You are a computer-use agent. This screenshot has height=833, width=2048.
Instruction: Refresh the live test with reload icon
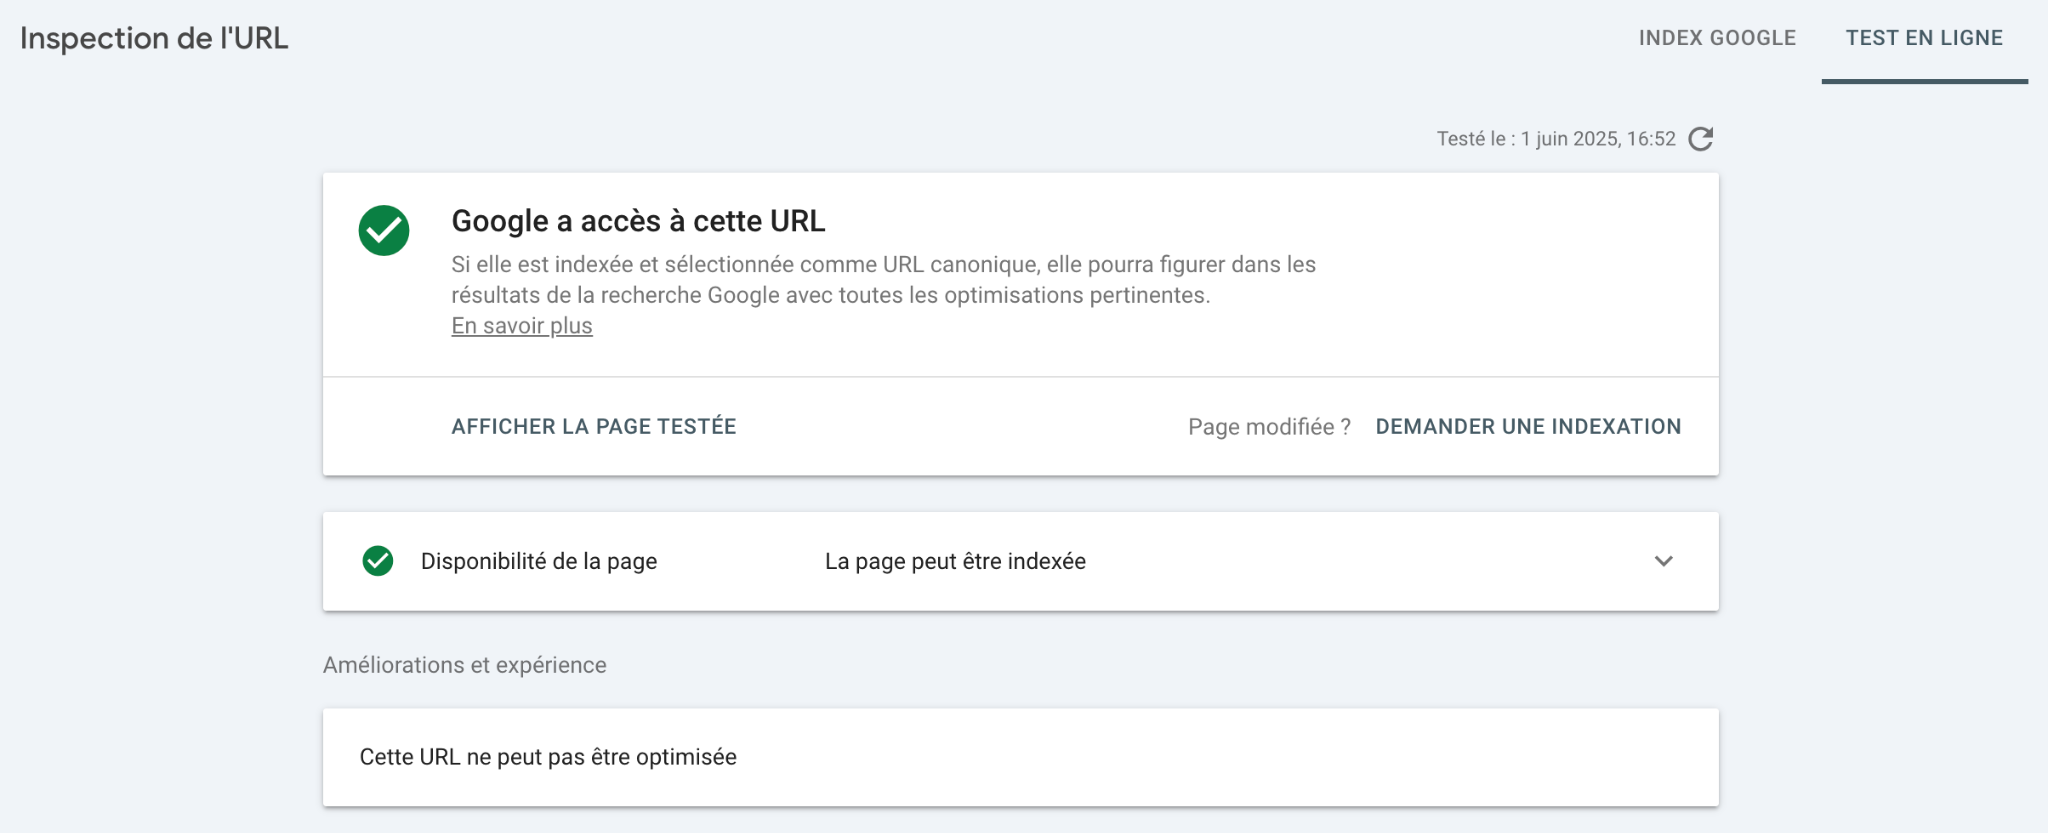[1701, 139]
